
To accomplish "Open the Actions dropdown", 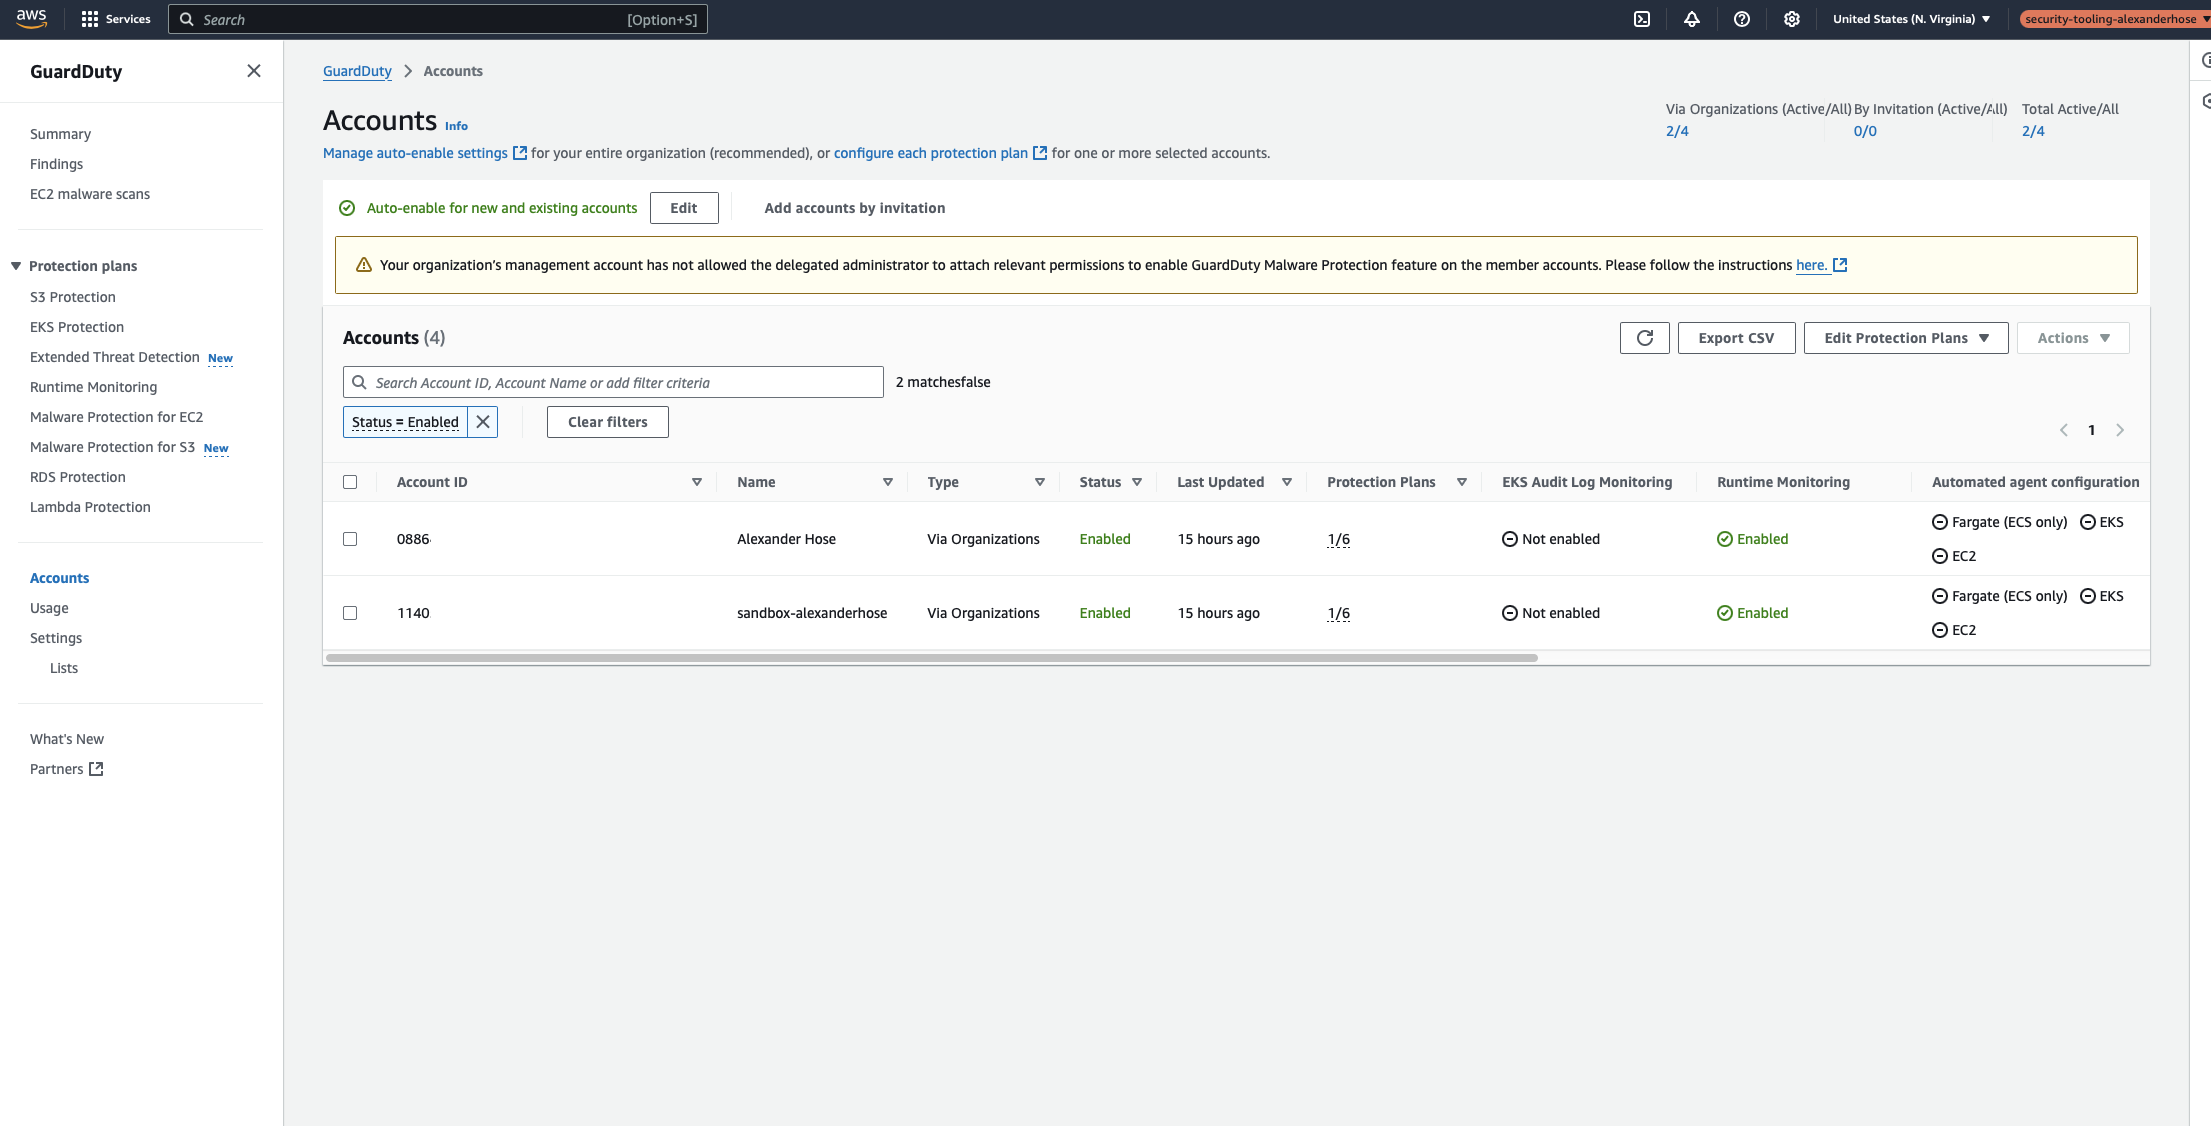I will [x=2073, y=338].
